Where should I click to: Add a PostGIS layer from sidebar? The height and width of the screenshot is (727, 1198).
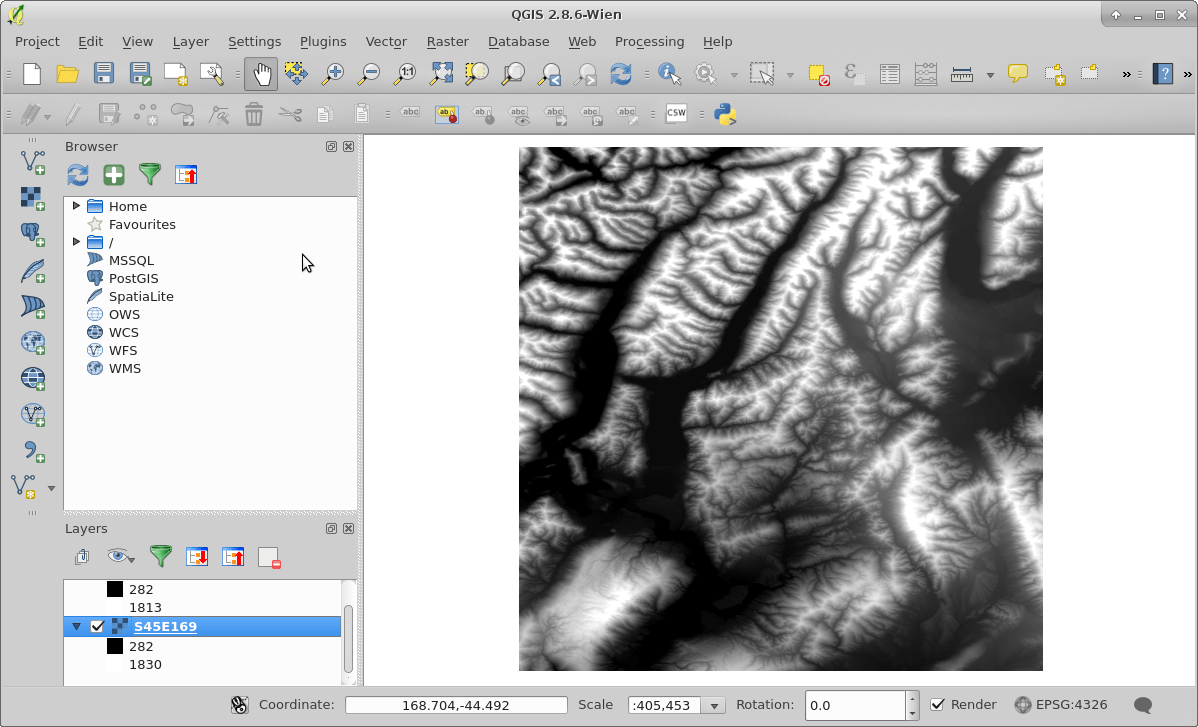(32, 234)
